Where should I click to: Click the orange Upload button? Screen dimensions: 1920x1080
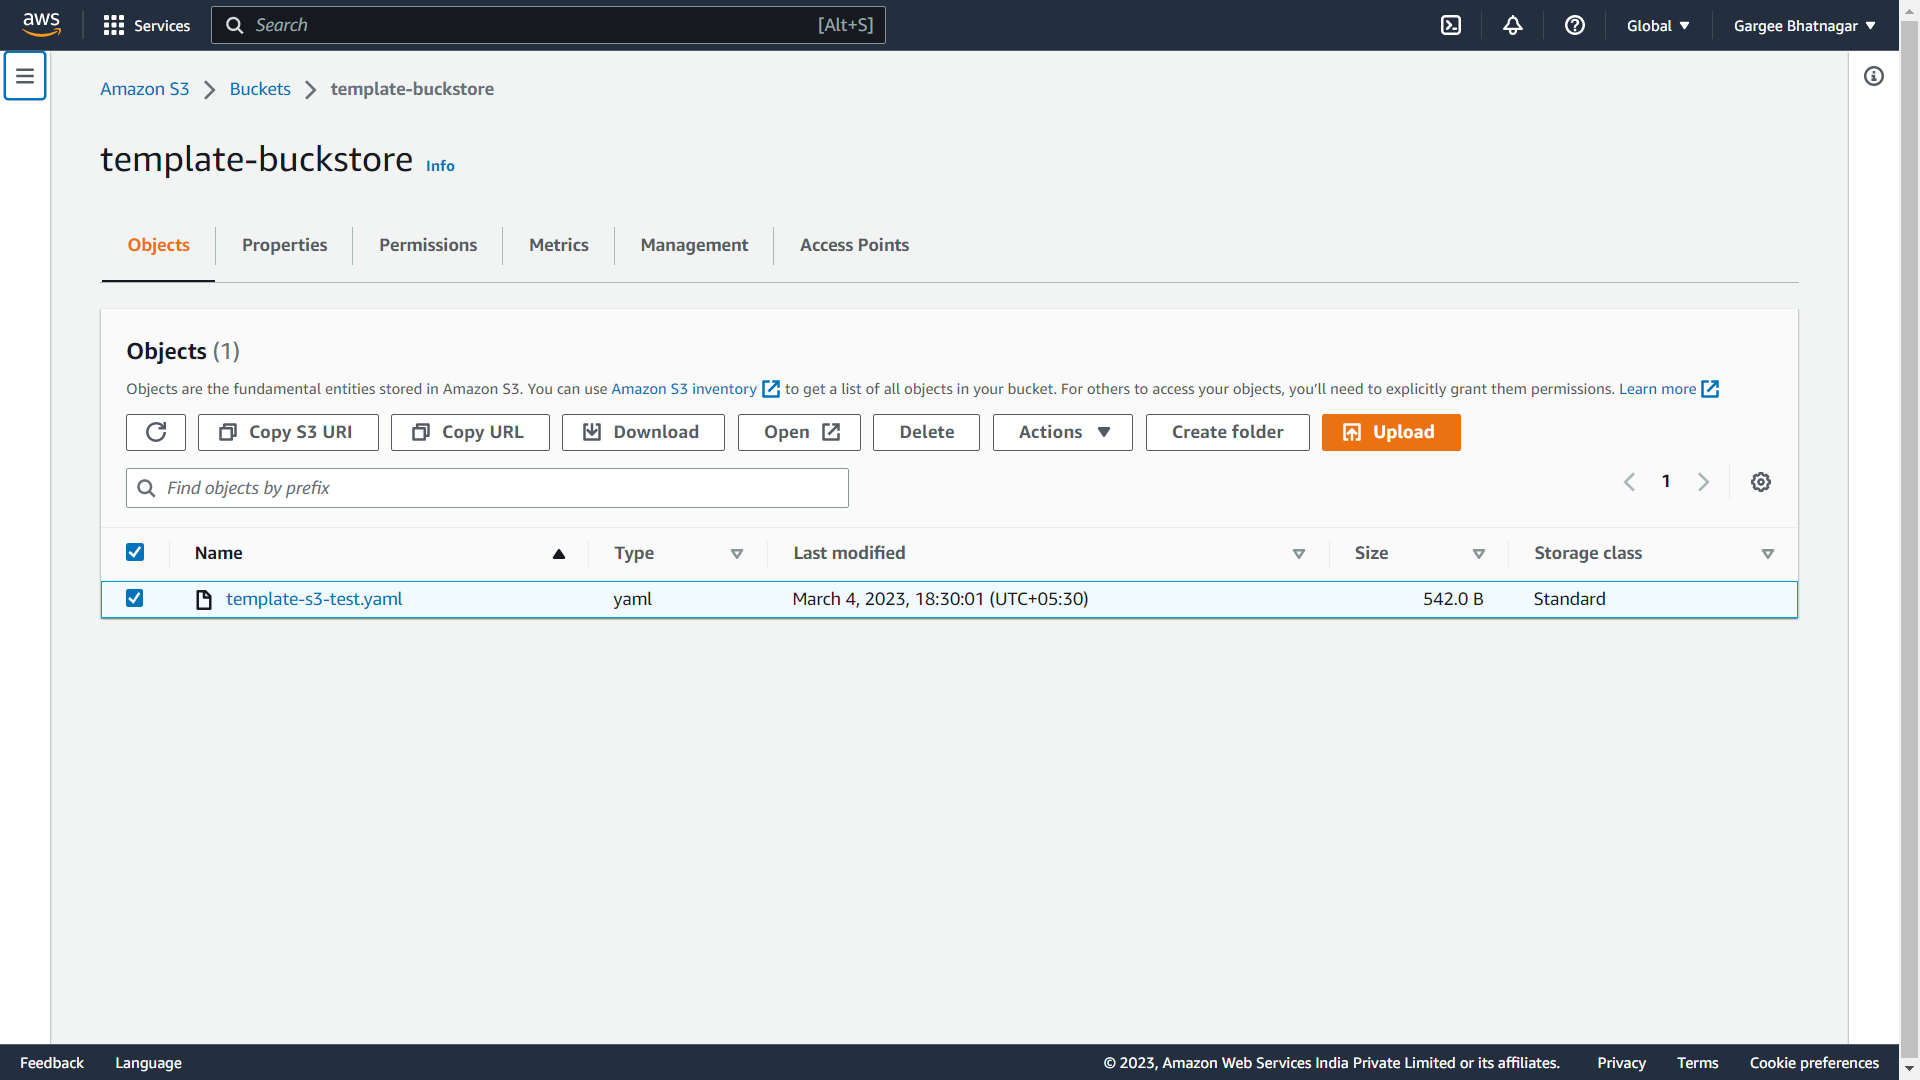click(1390, 432)
